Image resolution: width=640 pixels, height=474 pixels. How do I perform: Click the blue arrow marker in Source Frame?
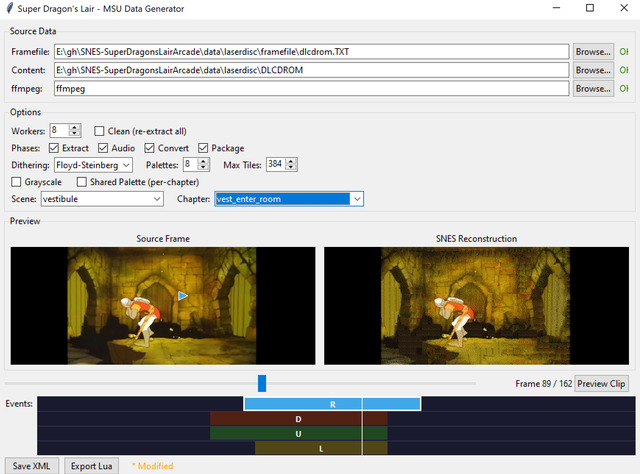click(182, 295)
